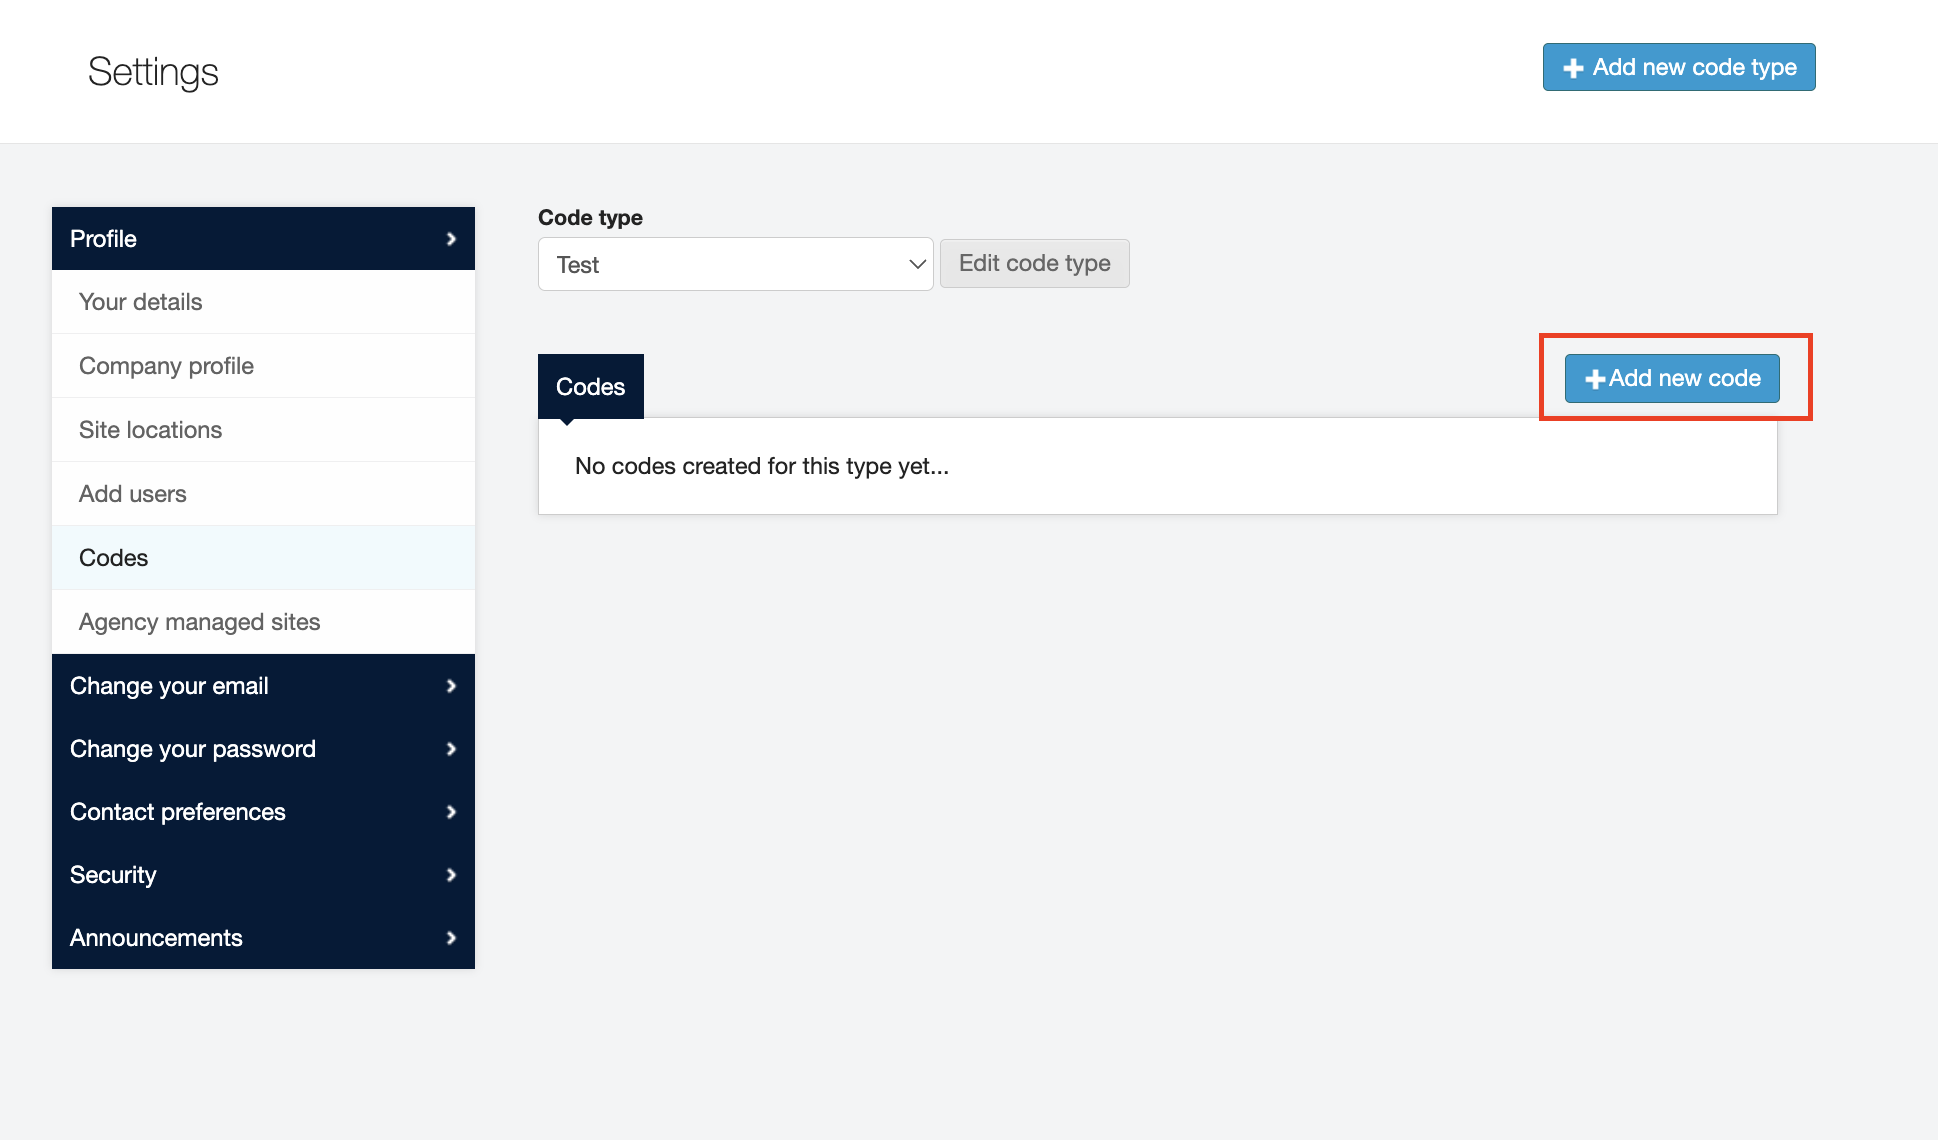Select the Codes tab header

[x=590, y=387]
